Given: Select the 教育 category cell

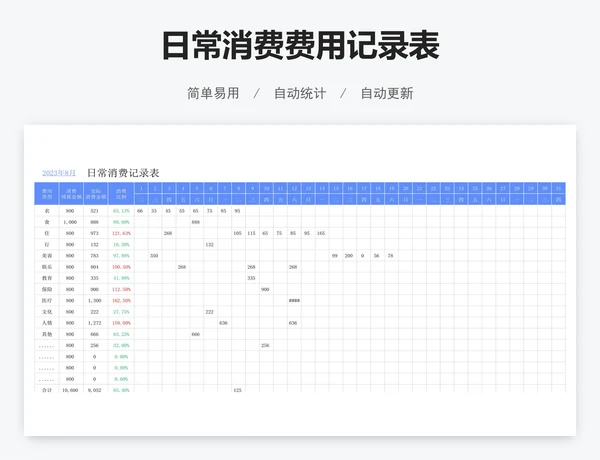Looking at the screenshot, I should 47,278.
